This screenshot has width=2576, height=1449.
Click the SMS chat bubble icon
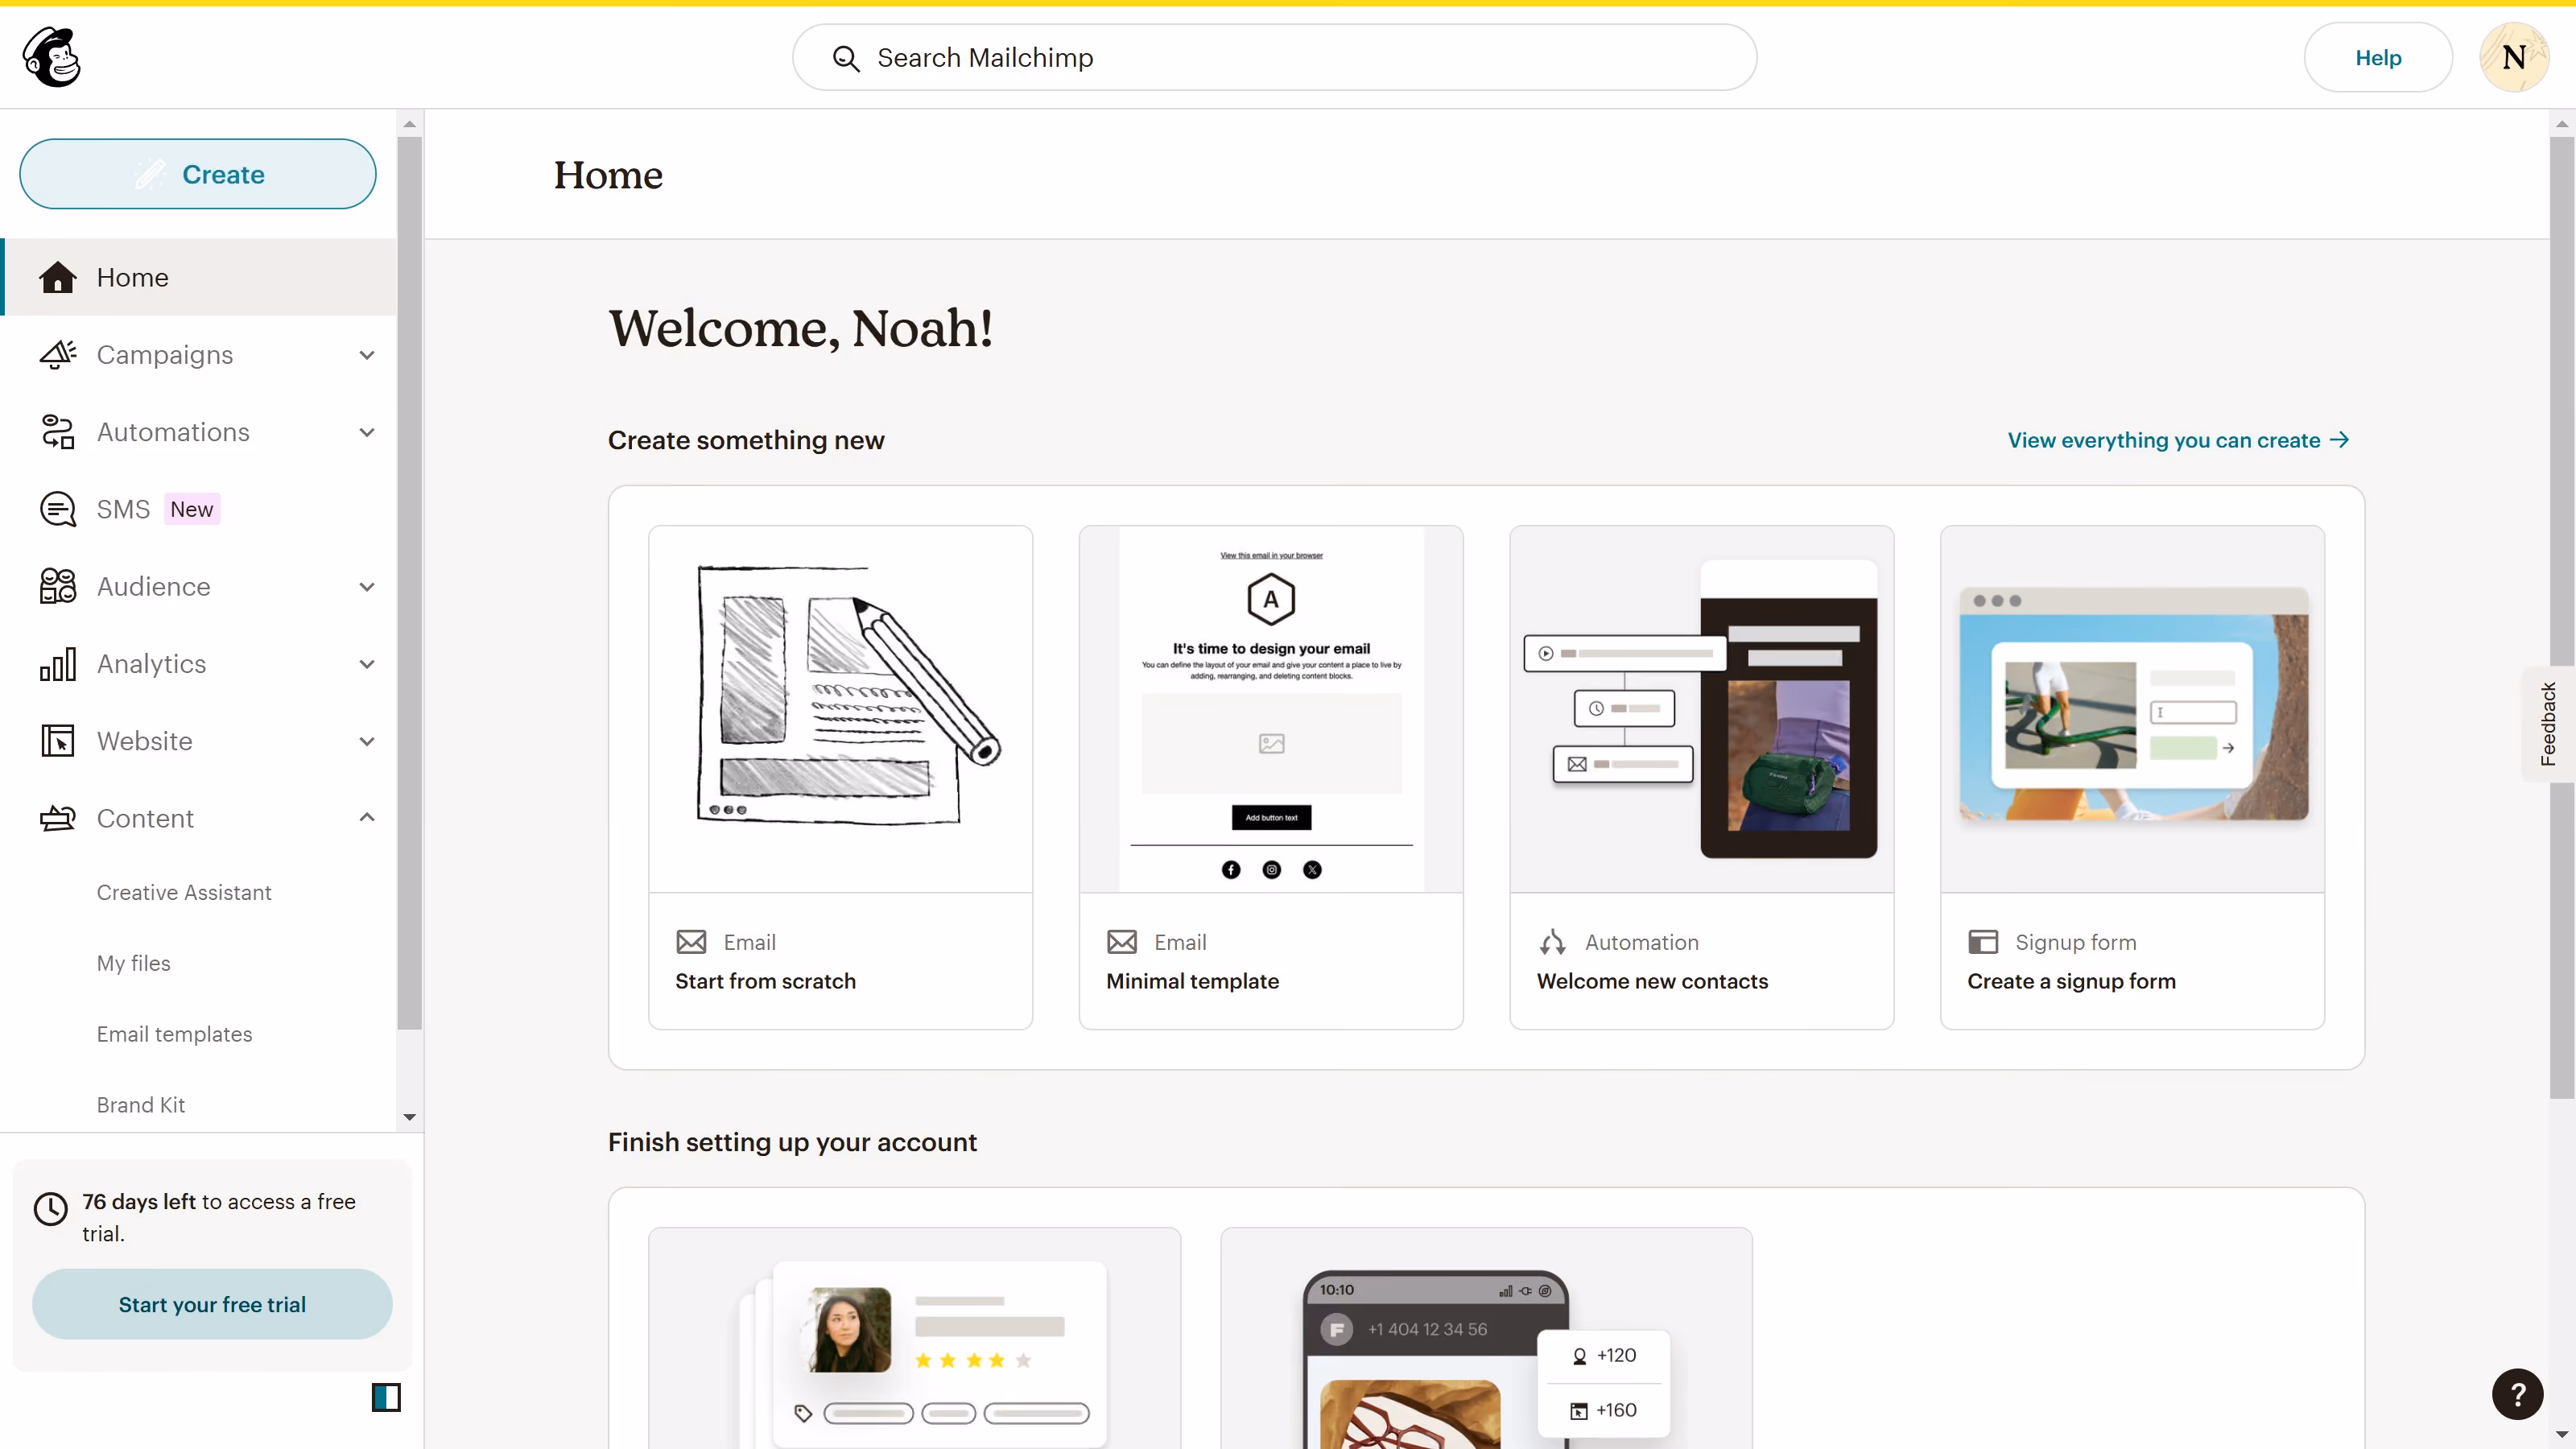[x=57, y=509]
